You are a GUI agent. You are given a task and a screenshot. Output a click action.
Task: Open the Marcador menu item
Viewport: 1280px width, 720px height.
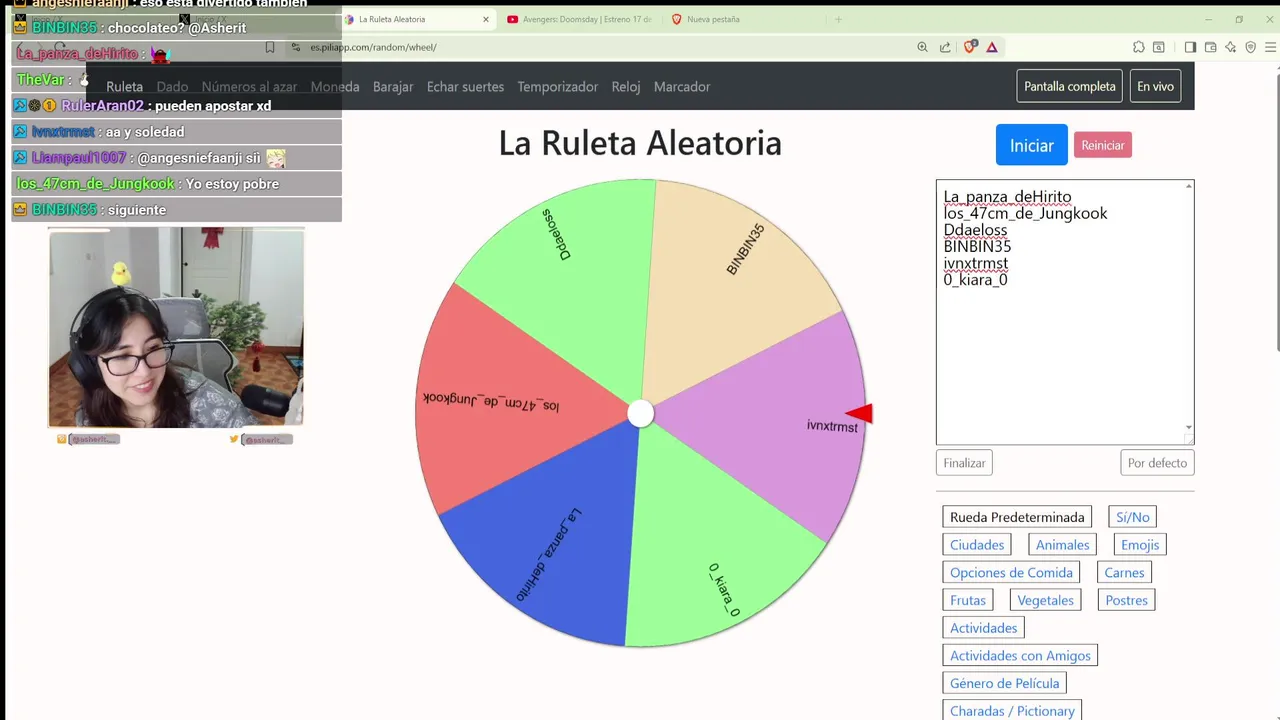tap(682, 87)
